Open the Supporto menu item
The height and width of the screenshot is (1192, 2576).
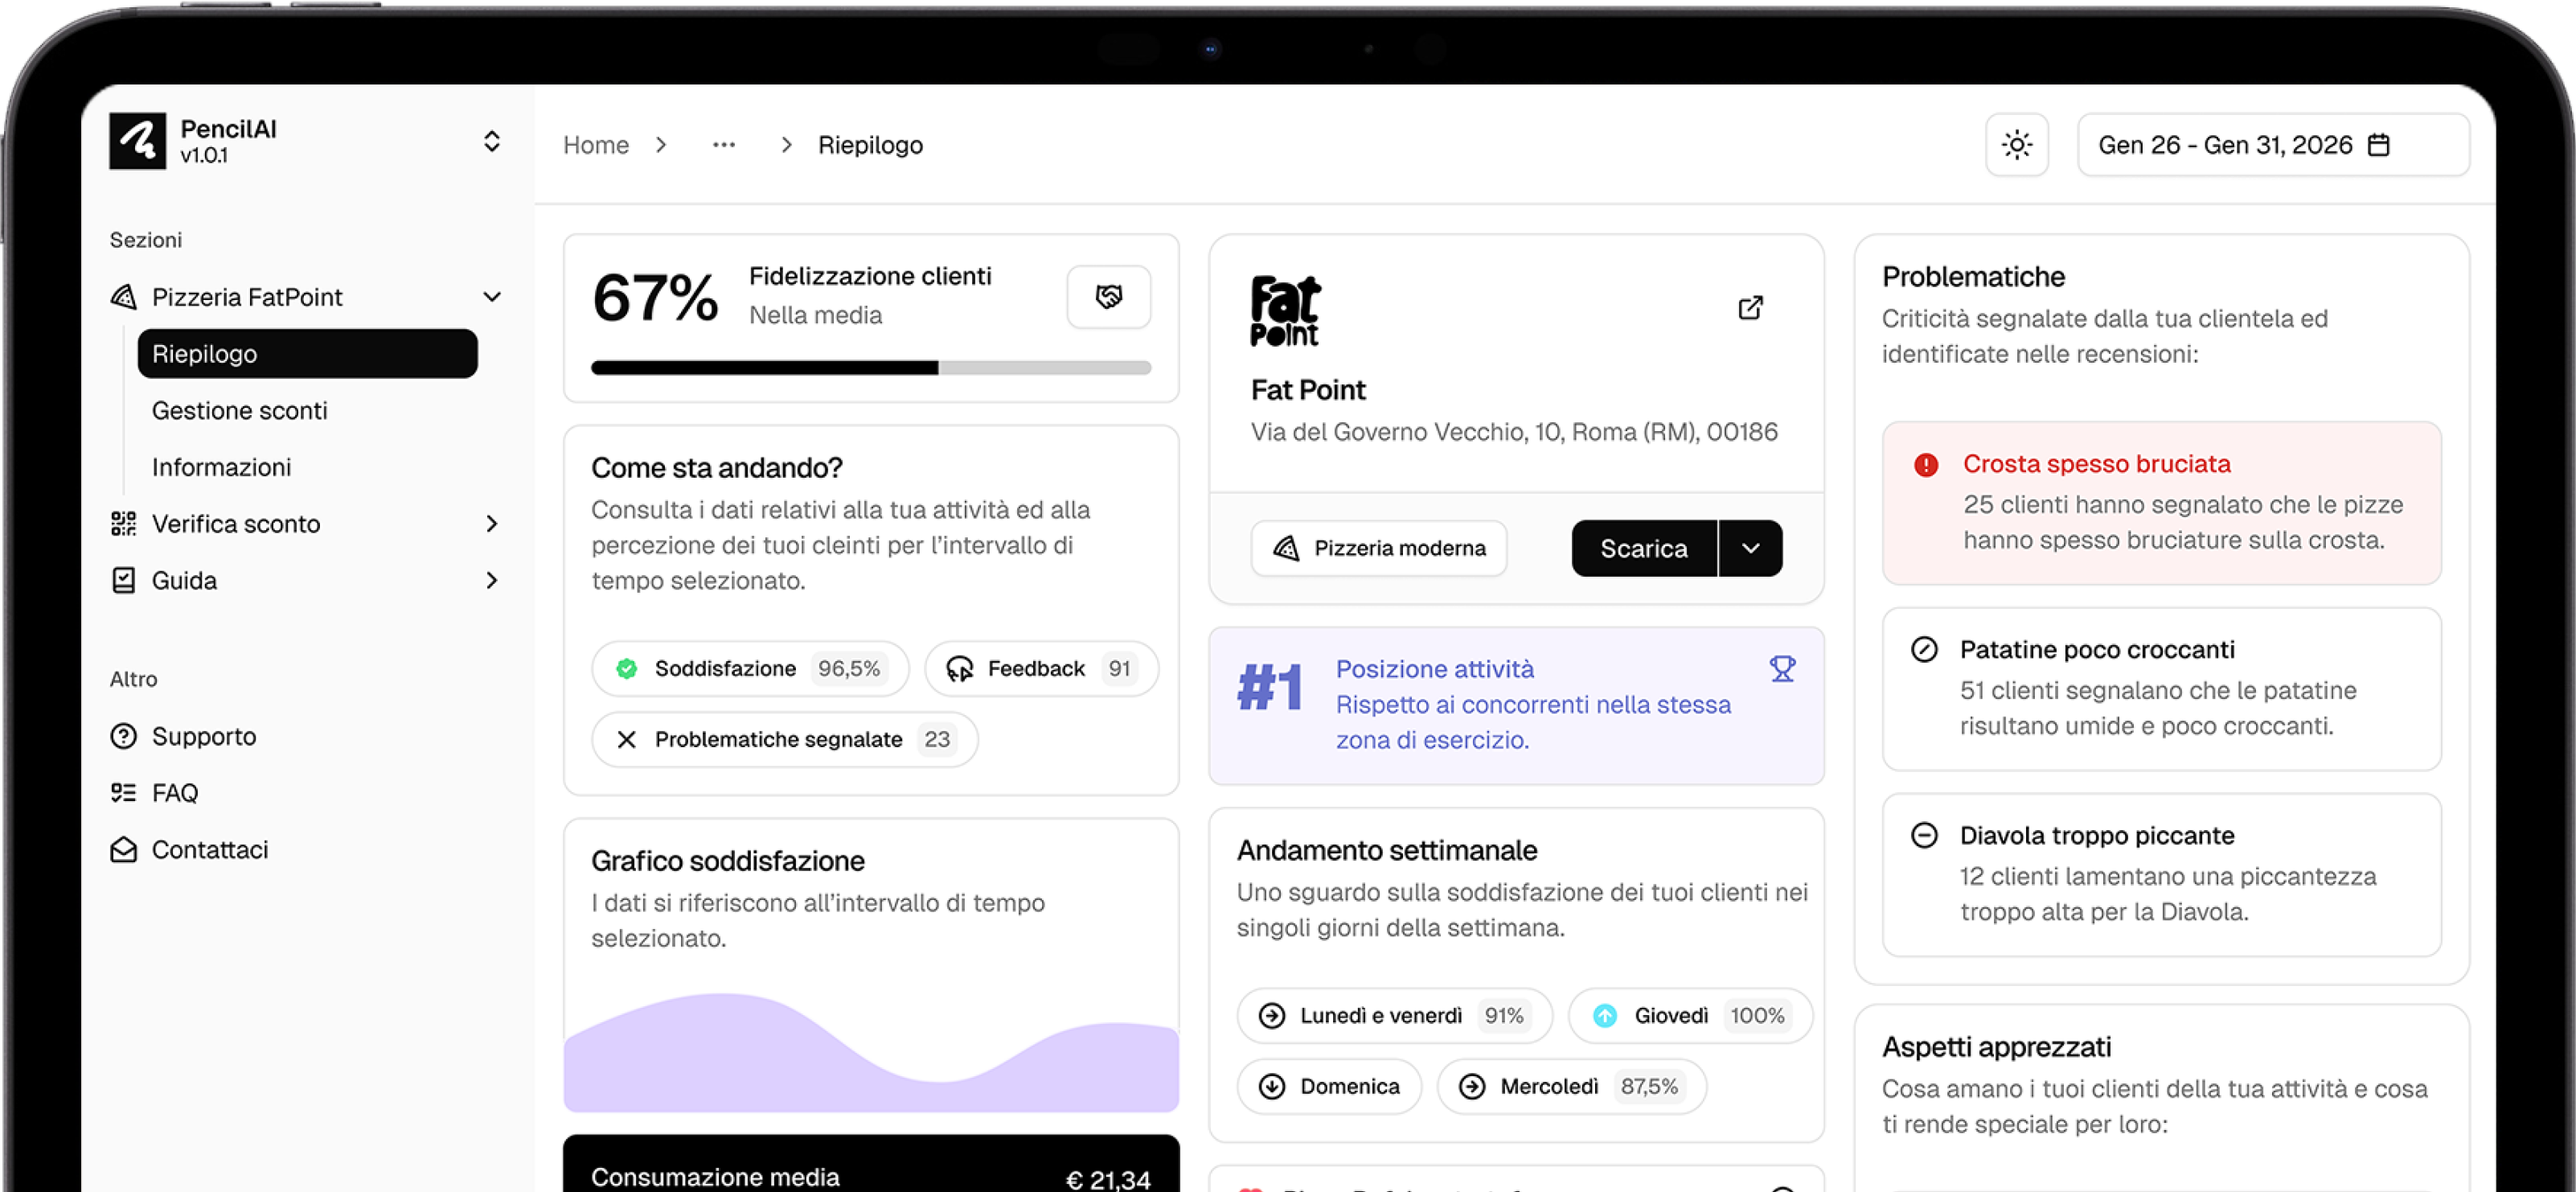pos(204,736)
